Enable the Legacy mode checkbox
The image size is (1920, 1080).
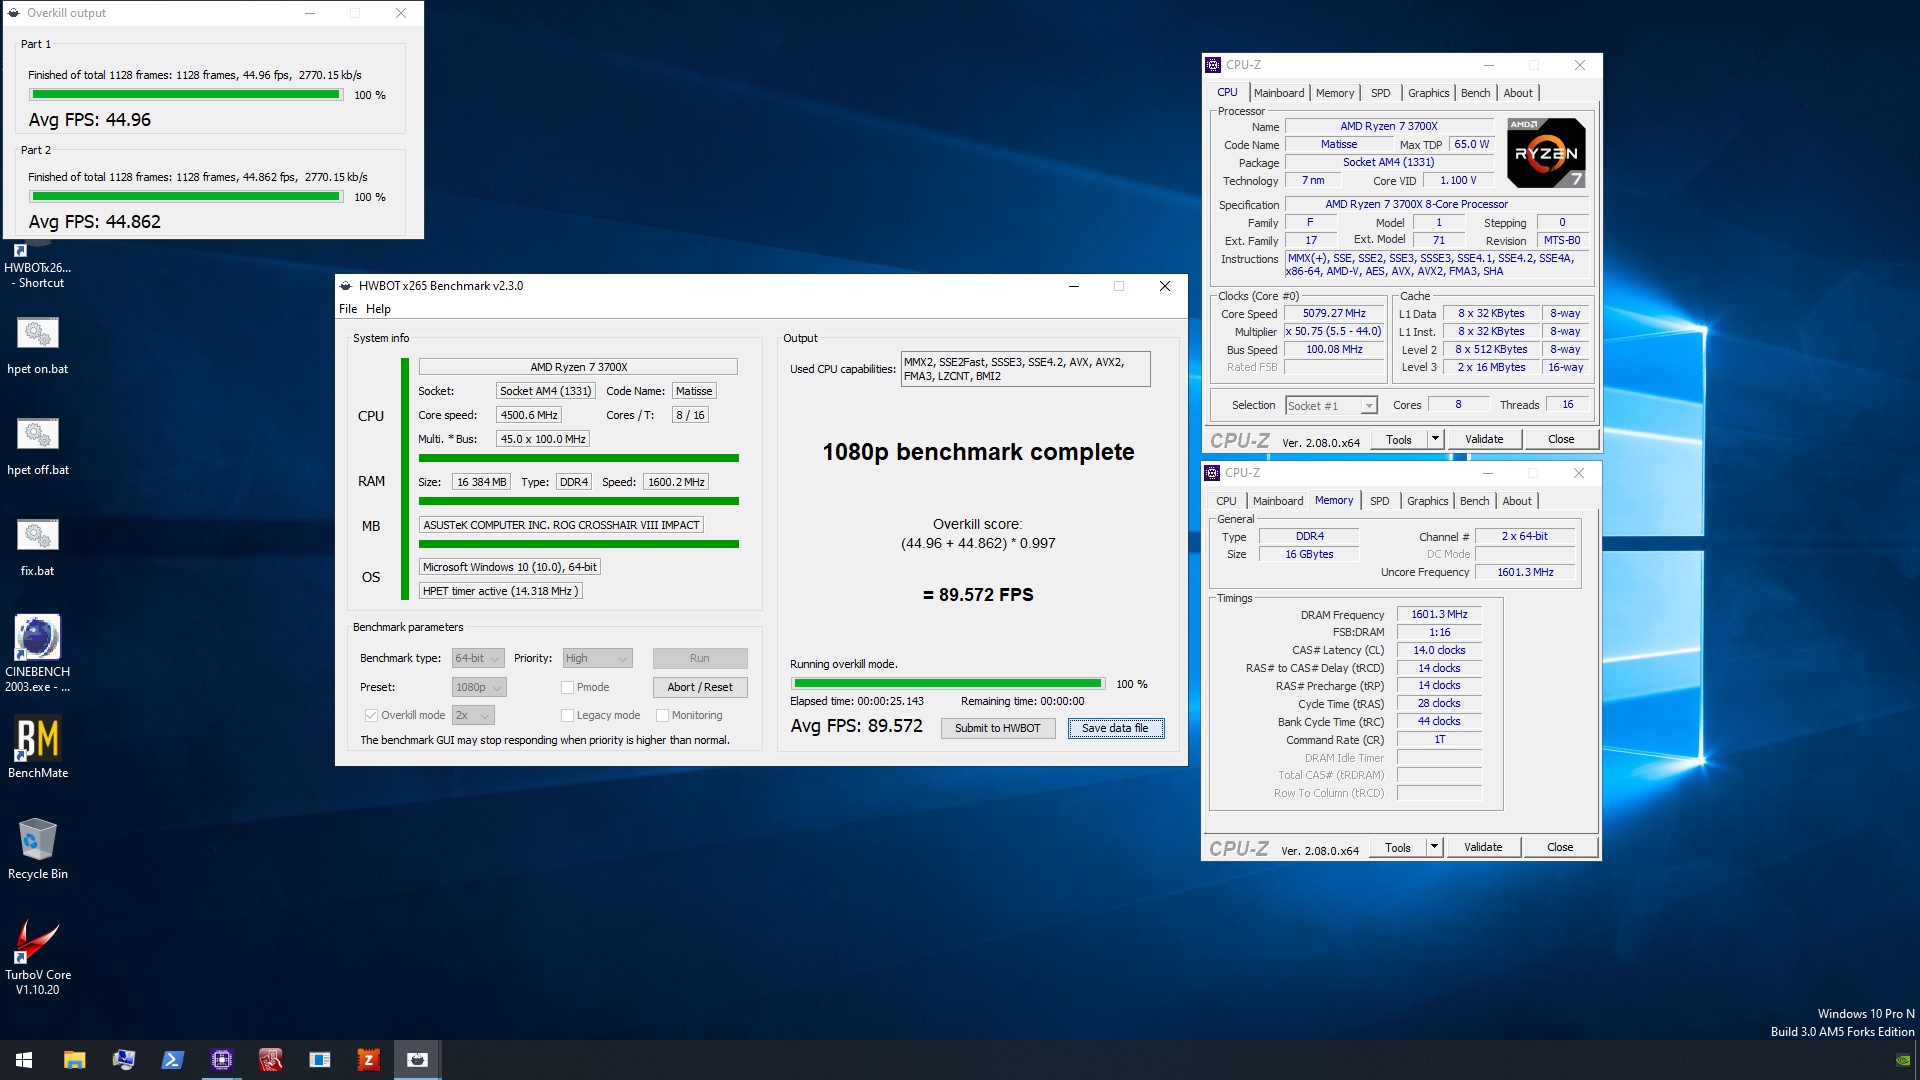(x=567, y=715)
